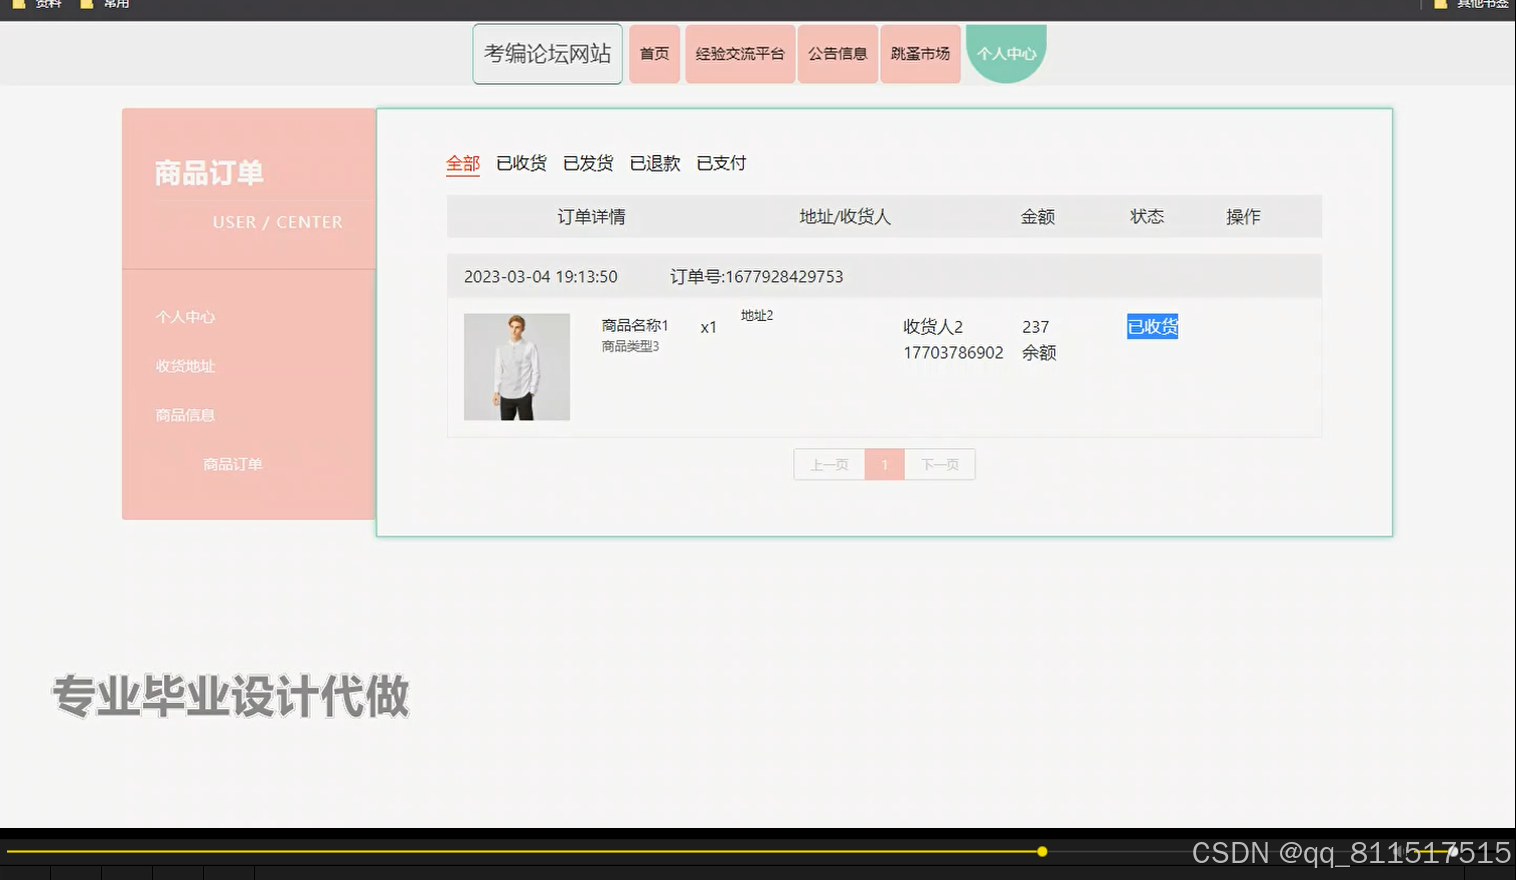Show all orders via 全部 filter
Screen dimensions: 1516x880
pyautogui.click(x=462, y=163)
